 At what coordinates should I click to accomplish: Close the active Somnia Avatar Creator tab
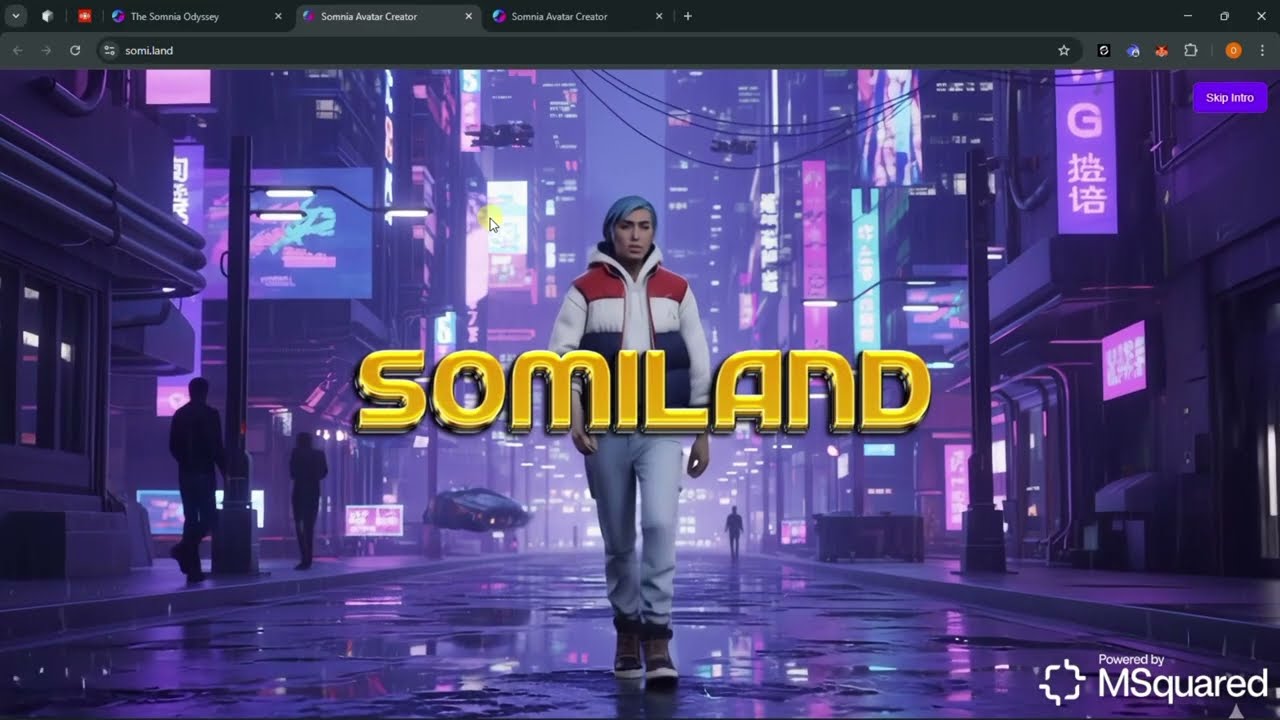pos(468,16)
